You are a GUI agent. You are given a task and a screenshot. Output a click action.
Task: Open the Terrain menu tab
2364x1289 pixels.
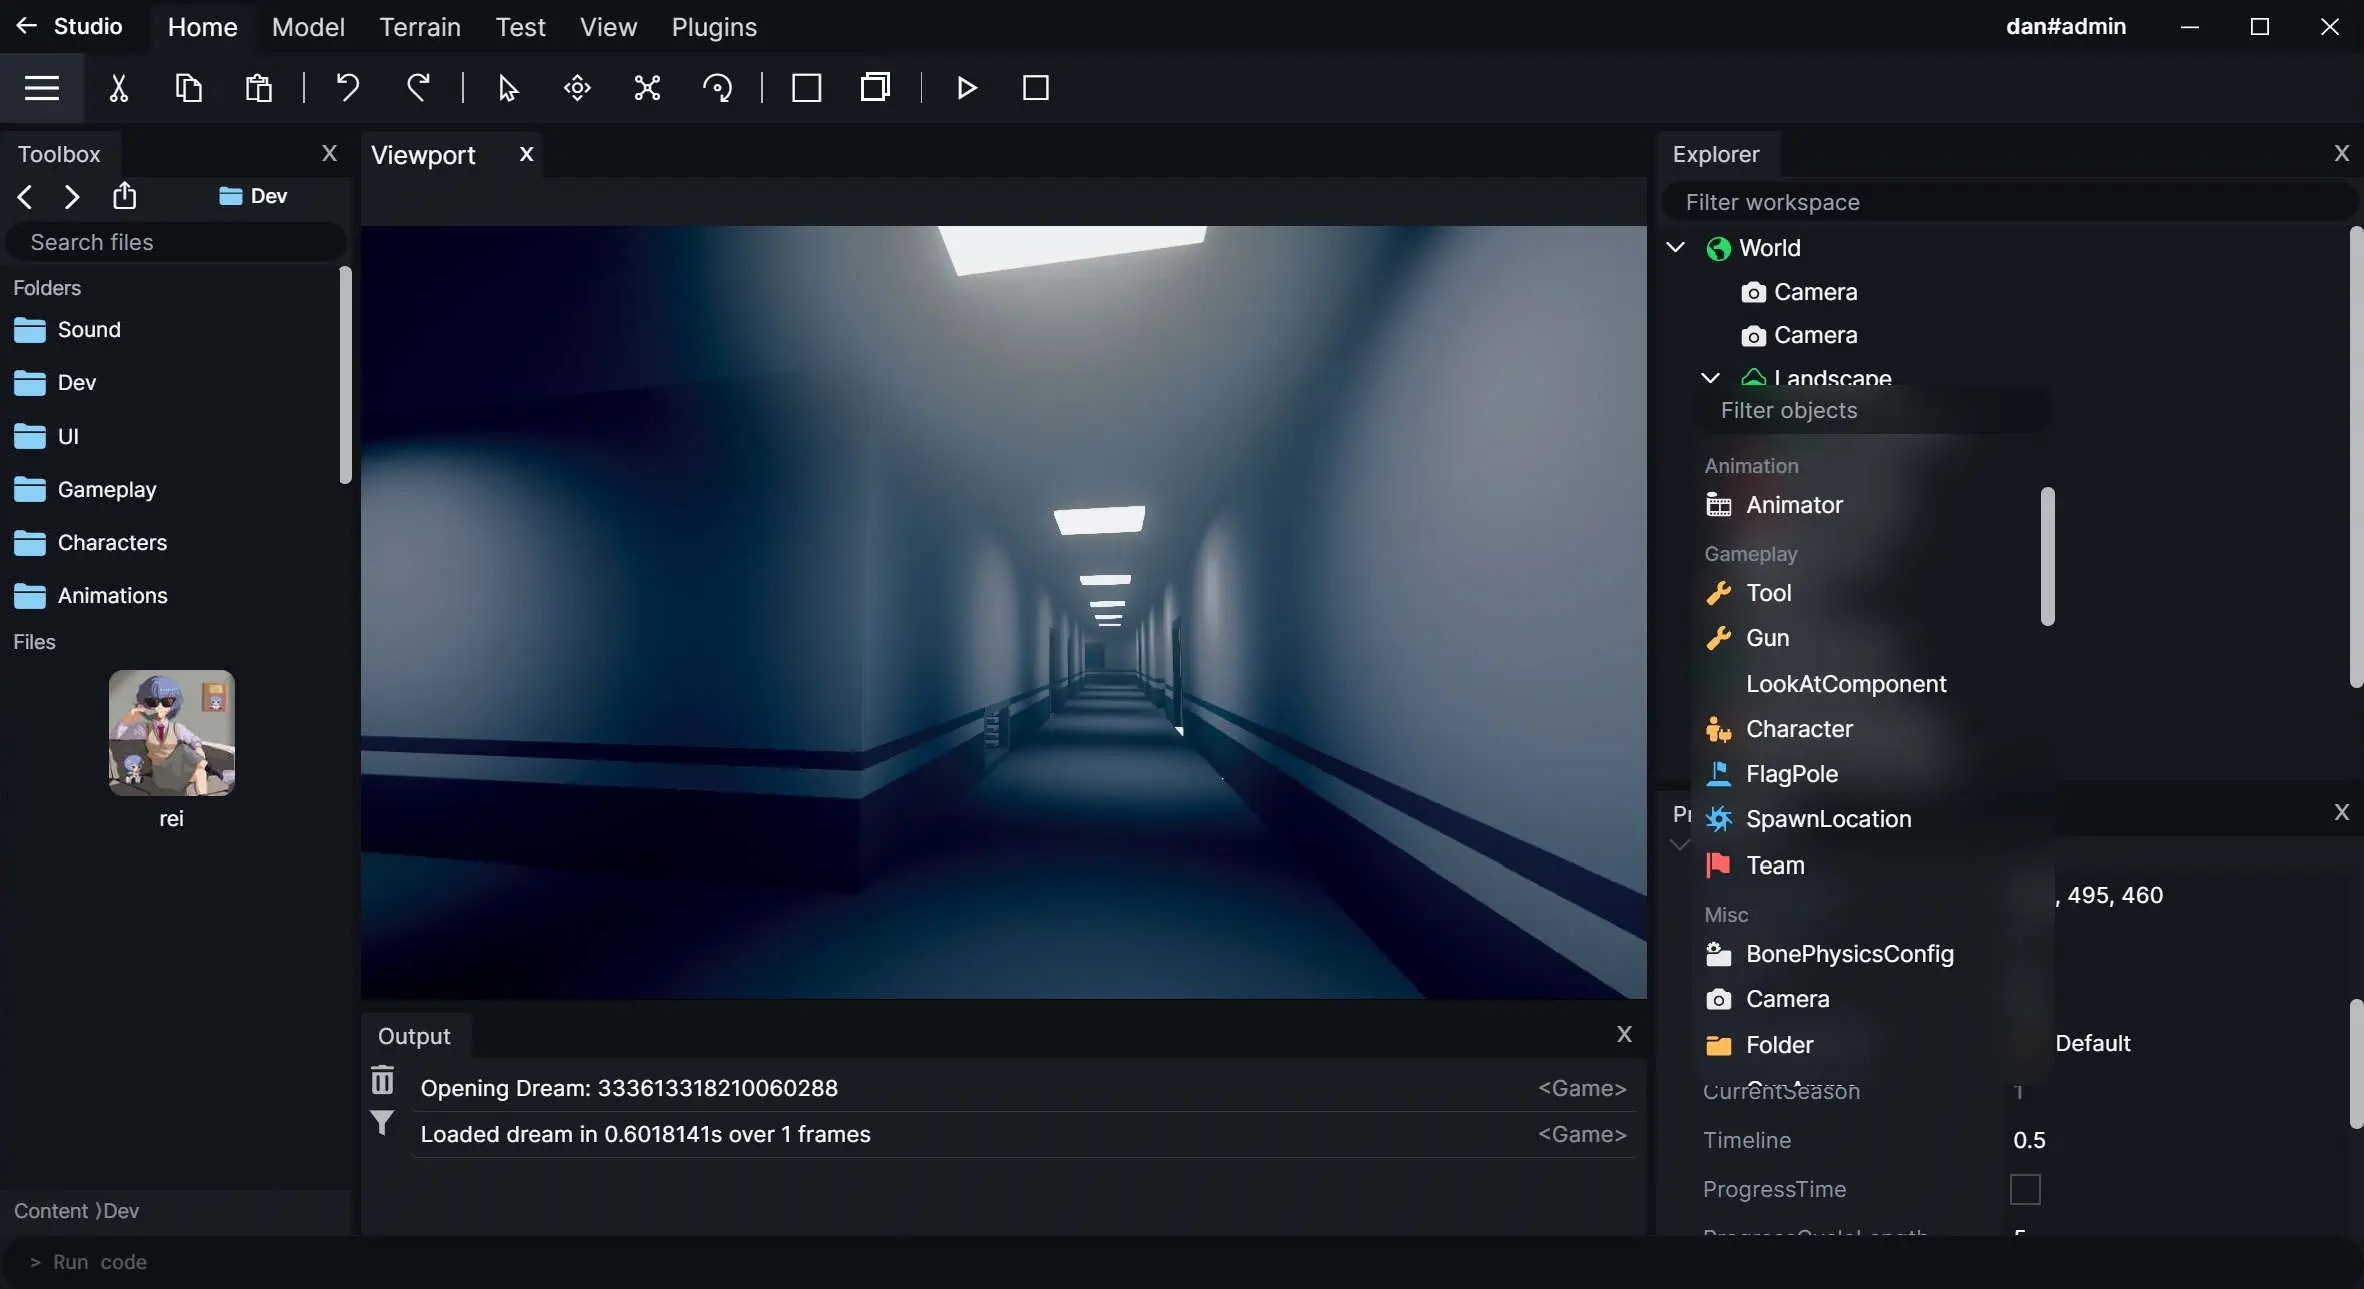point(419,27)
